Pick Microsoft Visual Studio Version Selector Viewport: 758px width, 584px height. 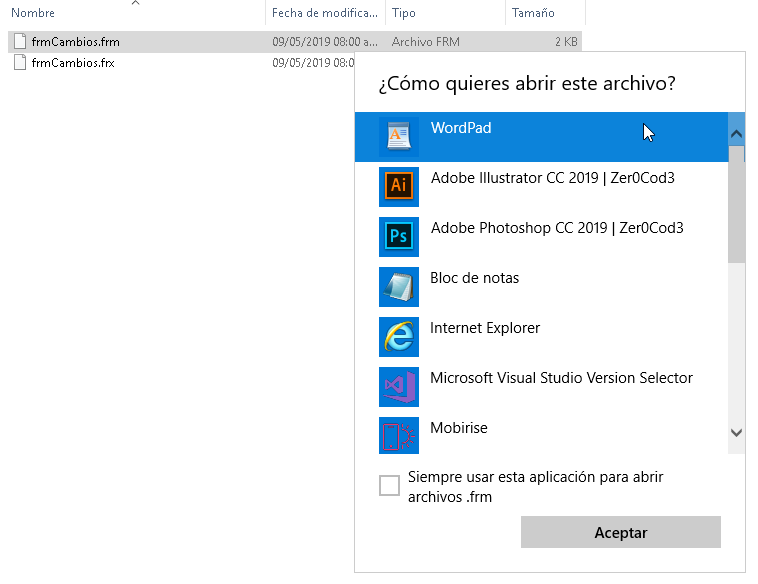pyautogui.click(x=541, y=386)
